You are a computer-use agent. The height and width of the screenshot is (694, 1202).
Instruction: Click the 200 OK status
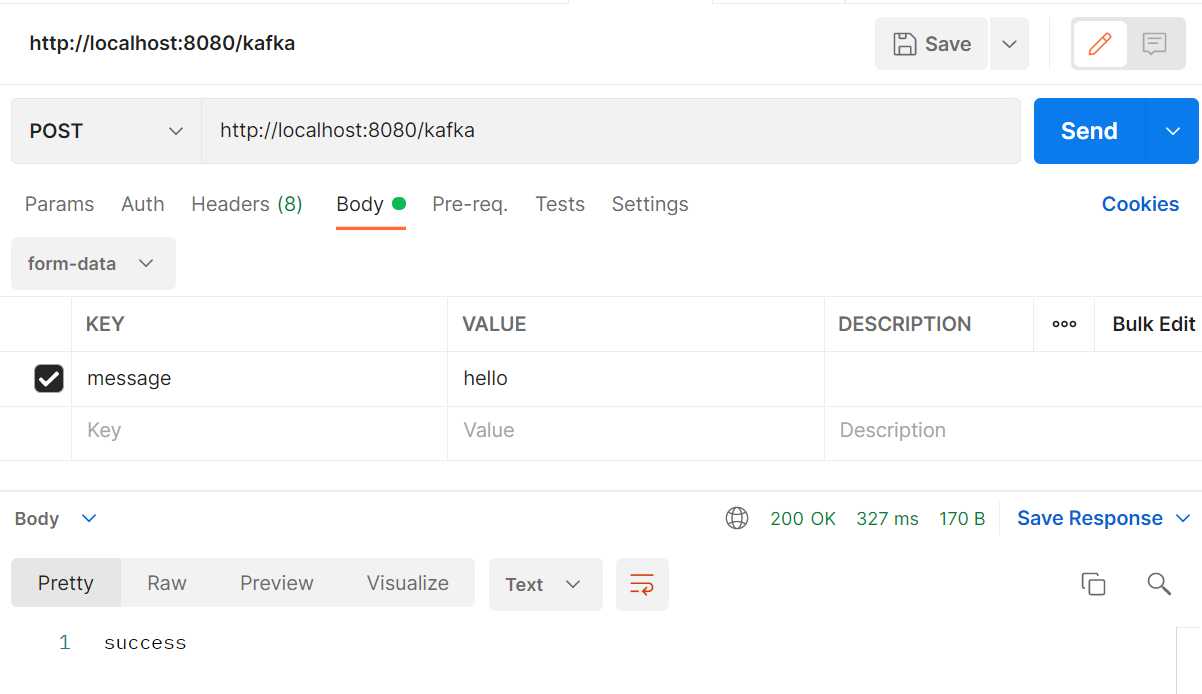point(803,518)
